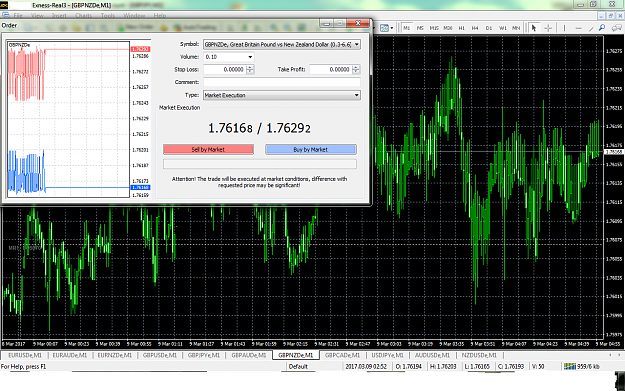Switch chart to M1 timeframe

pyautogui.click(x=407, y=28)
